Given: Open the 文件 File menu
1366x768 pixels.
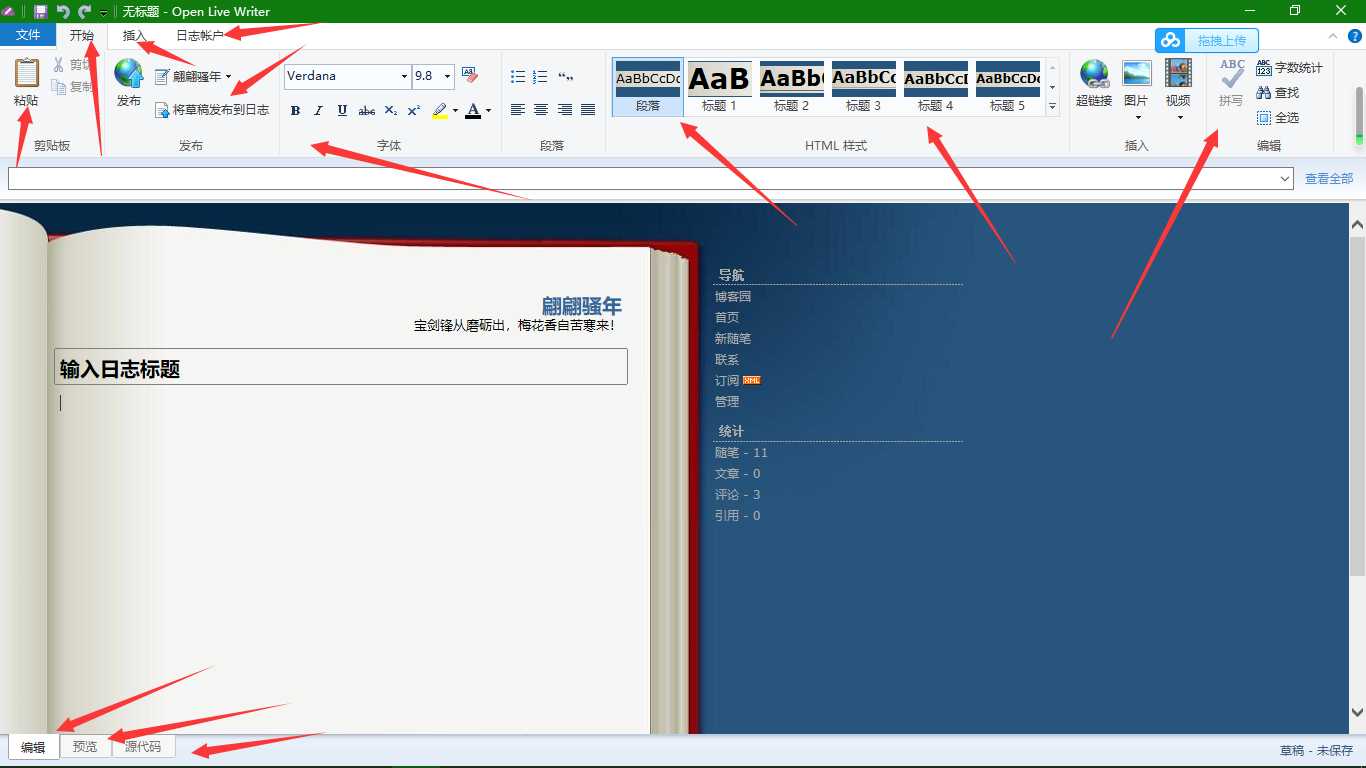Looking at the screenshot, I should 28,35.
